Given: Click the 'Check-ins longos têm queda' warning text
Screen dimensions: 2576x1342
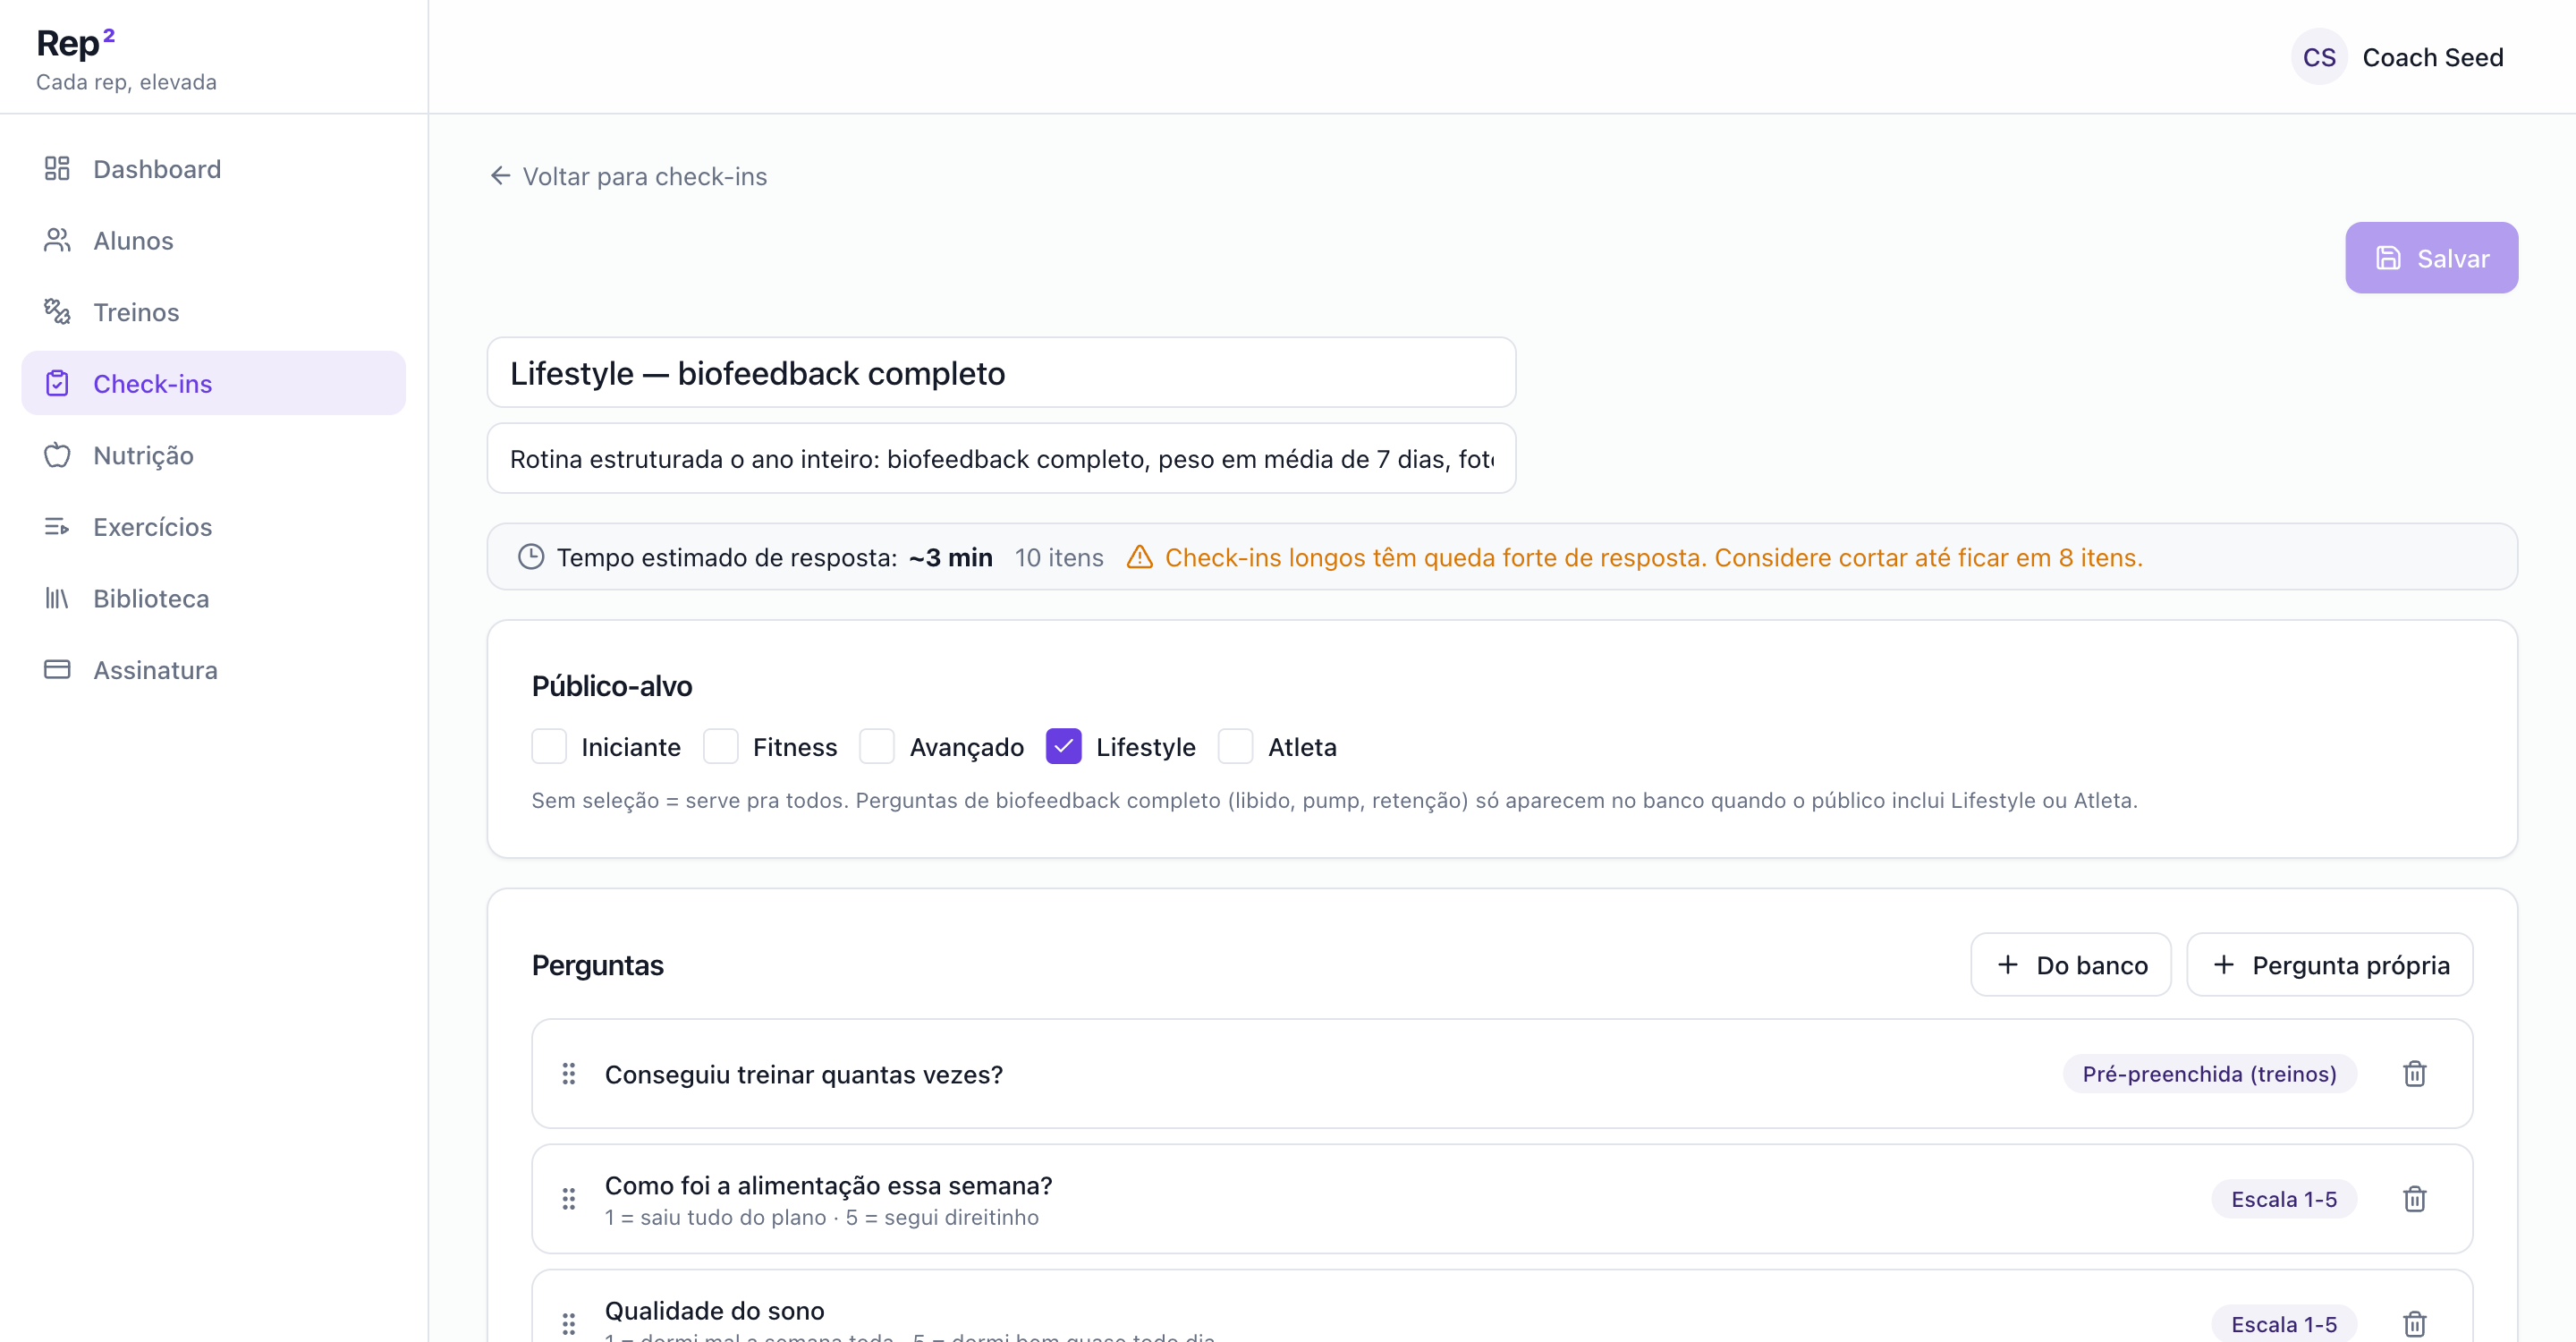Looking at the screenshot, I should pos(1653,557).
